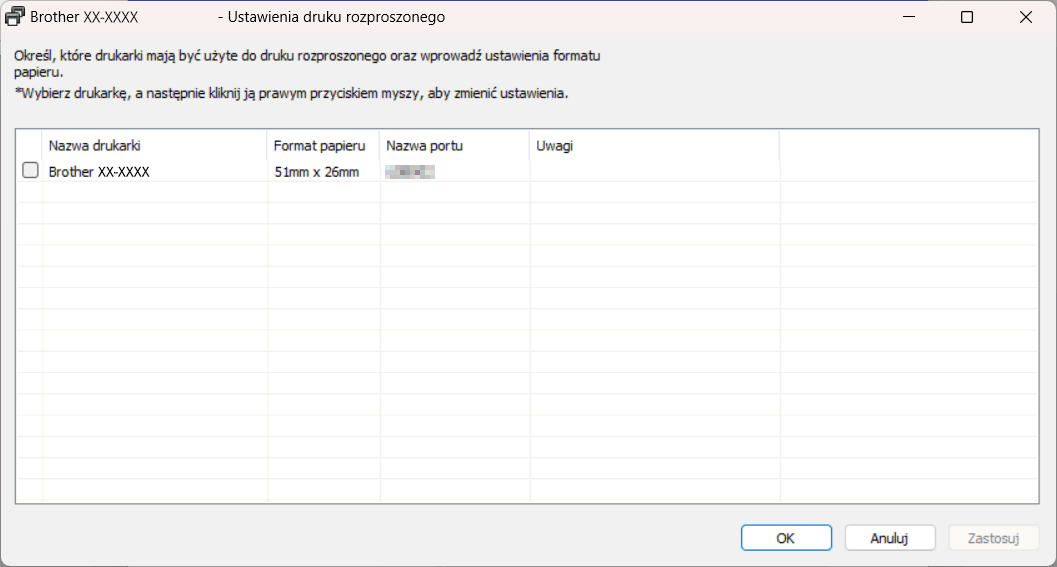1057x567 pixels.
Task: Enable the Brother XX-XXXX printer checkbox
Action: pyautogui.click(x=30, y=171)
